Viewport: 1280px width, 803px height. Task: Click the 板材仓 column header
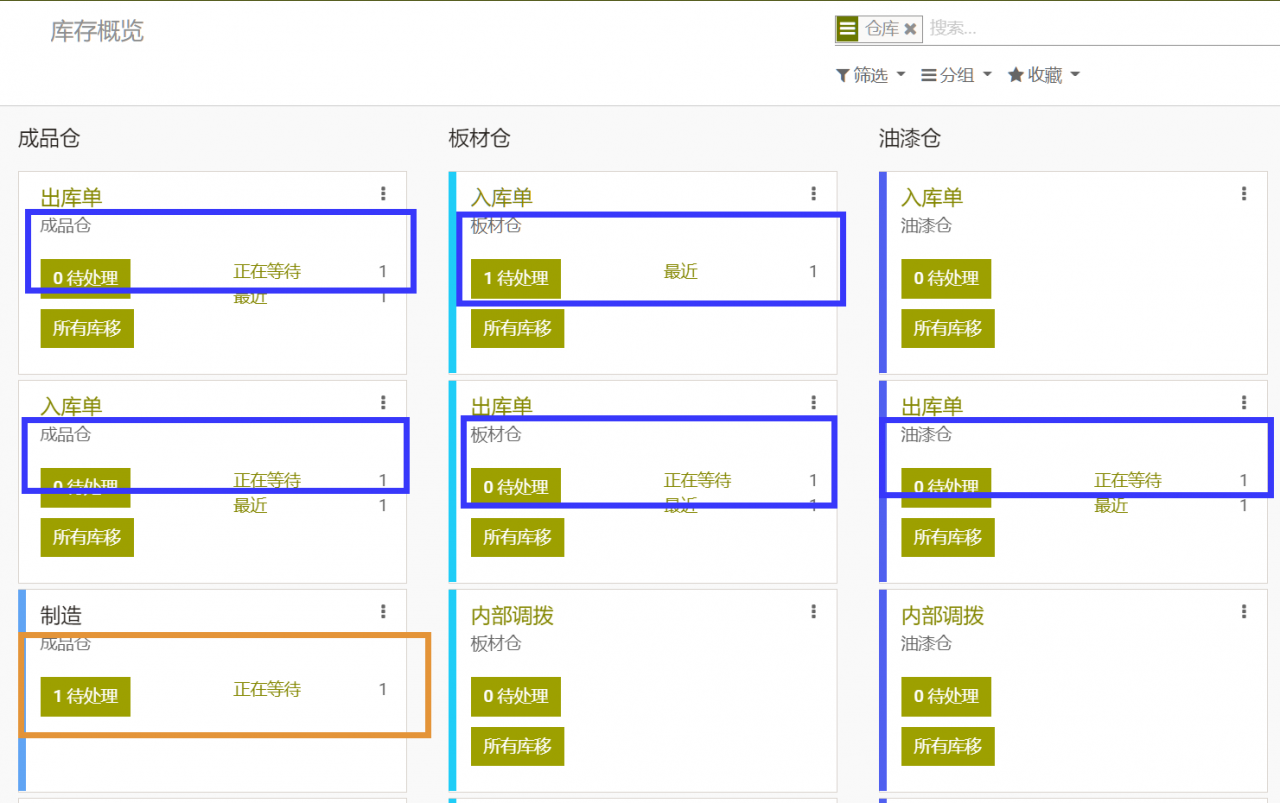(479, 138)
